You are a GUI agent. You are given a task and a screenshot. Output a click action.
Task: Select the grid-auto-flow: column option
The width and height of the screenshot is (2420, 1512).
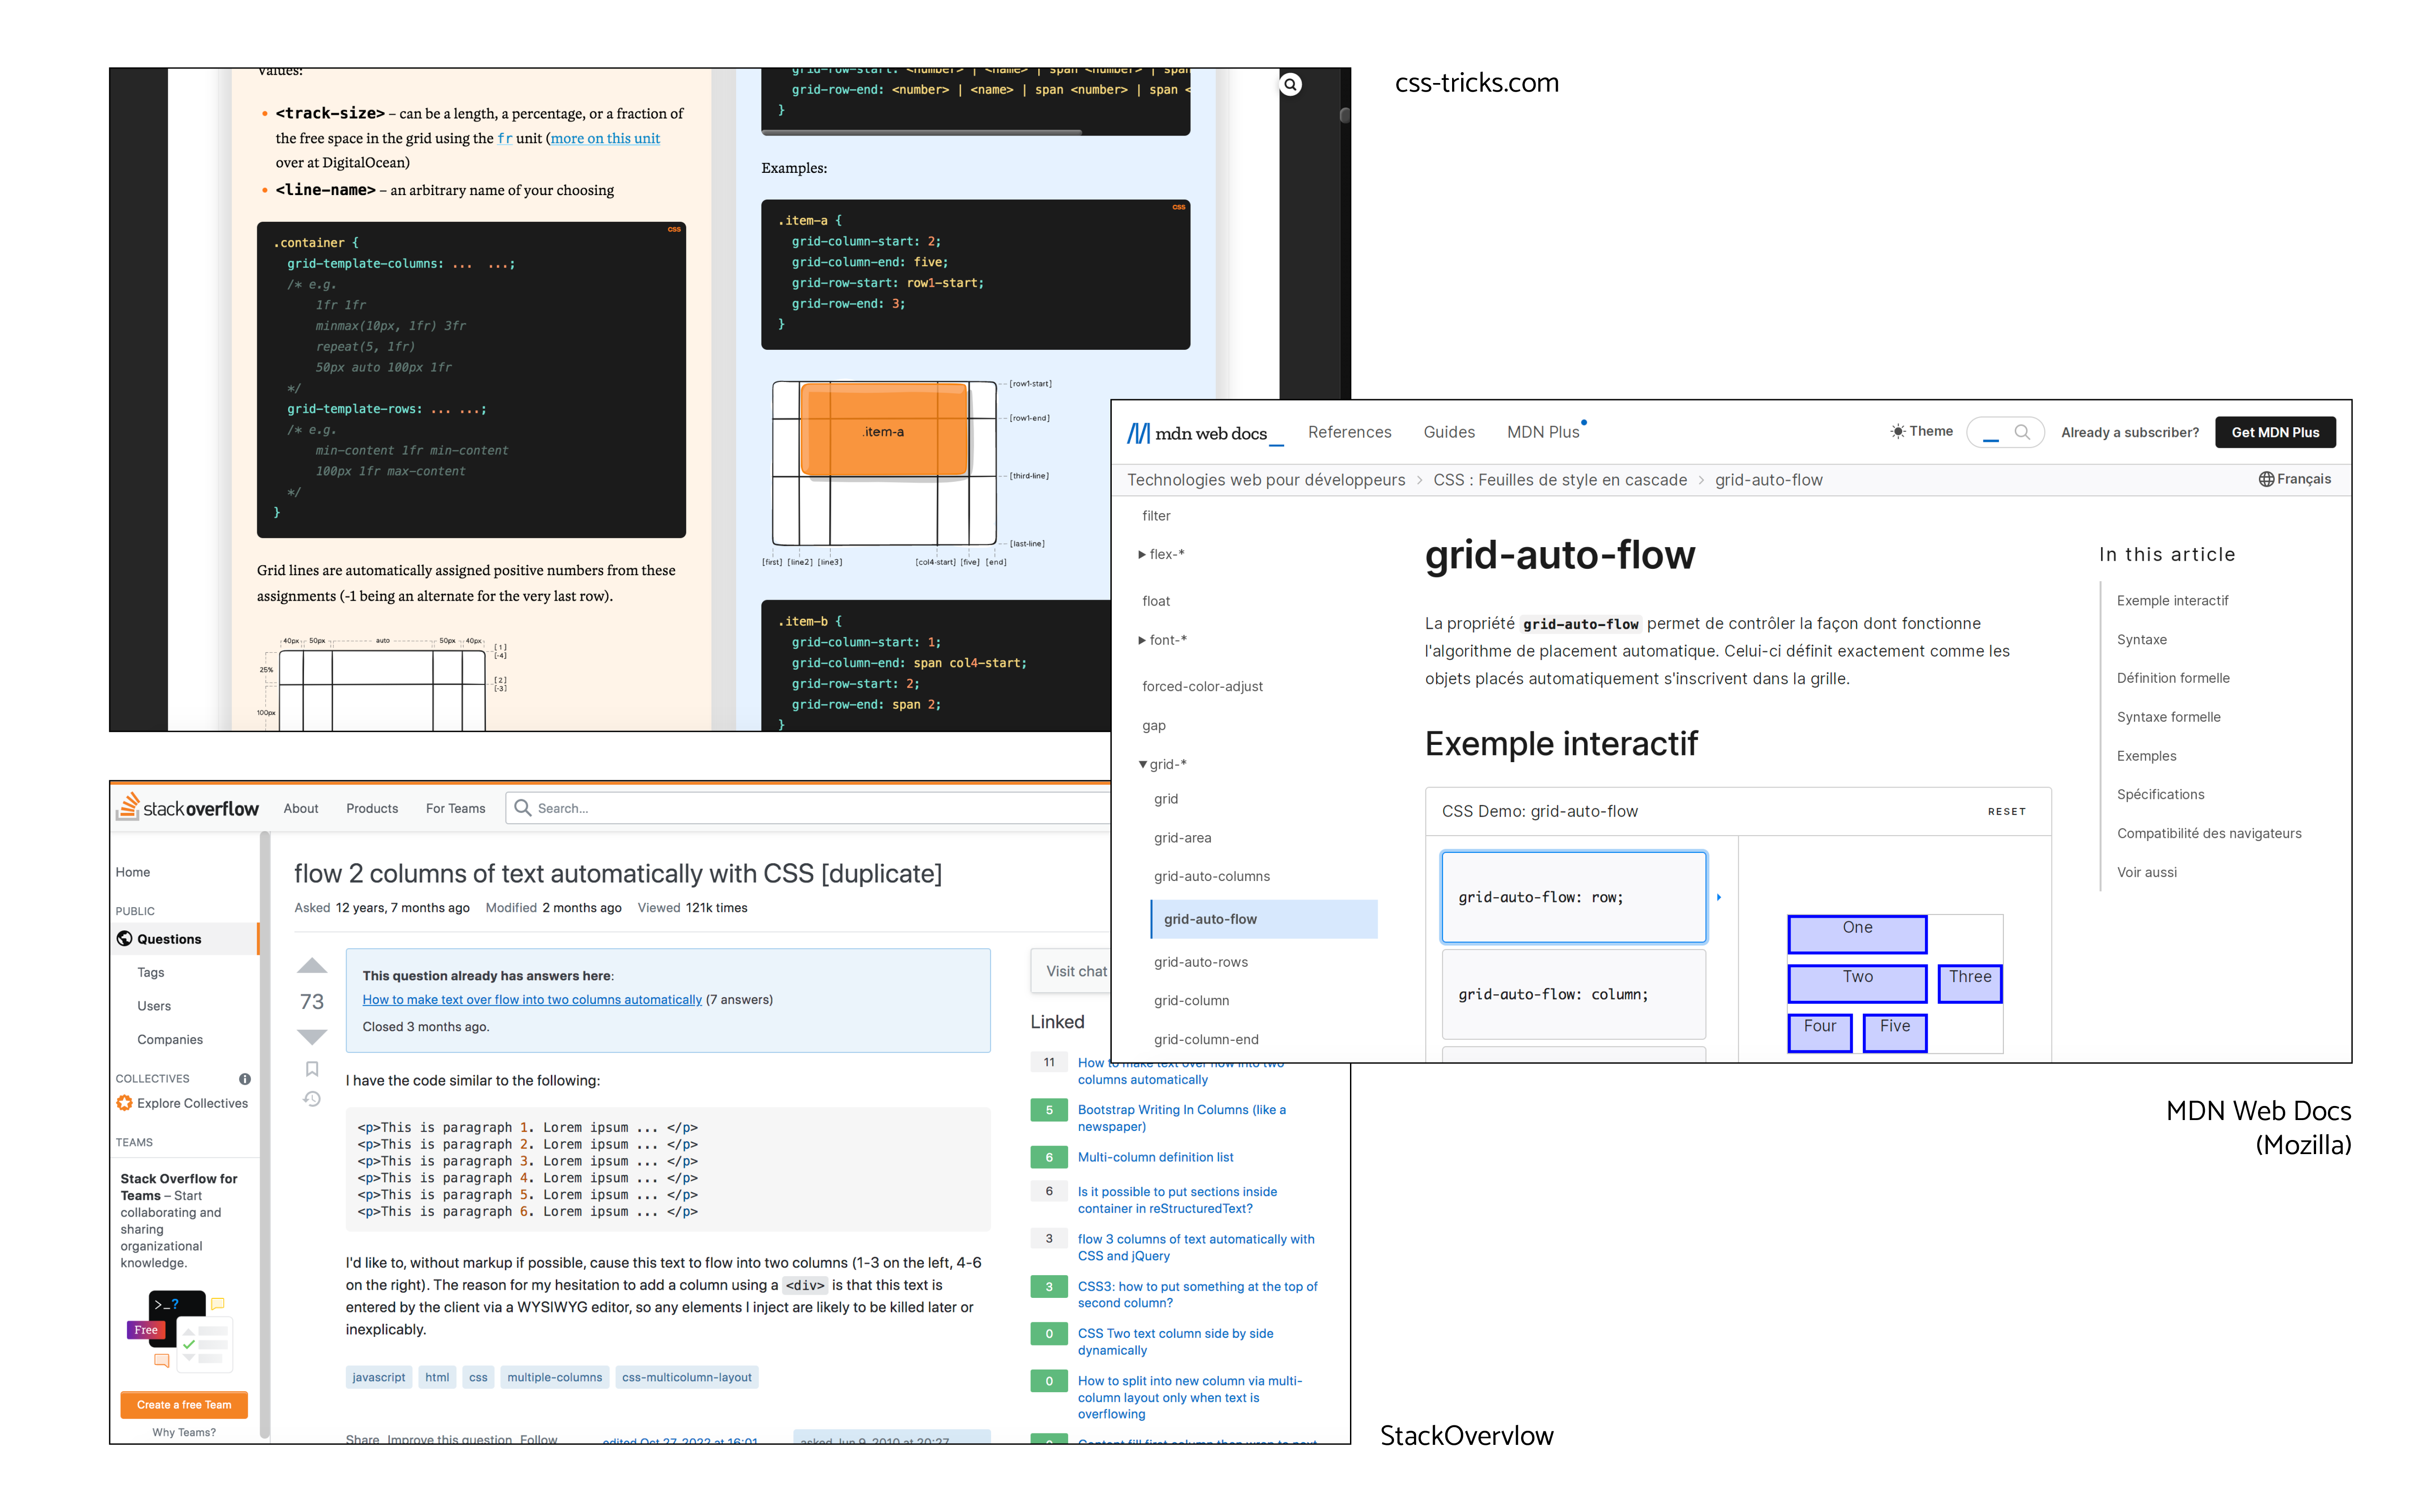[x=1573, y=994]
